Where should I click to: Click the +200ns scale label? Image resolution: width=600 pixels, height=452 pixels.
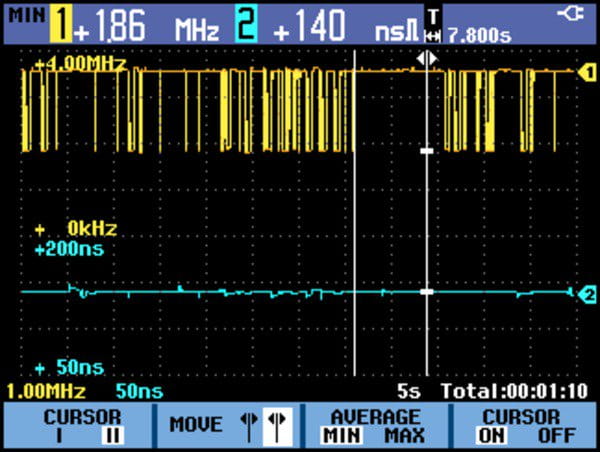click(69, 250)
